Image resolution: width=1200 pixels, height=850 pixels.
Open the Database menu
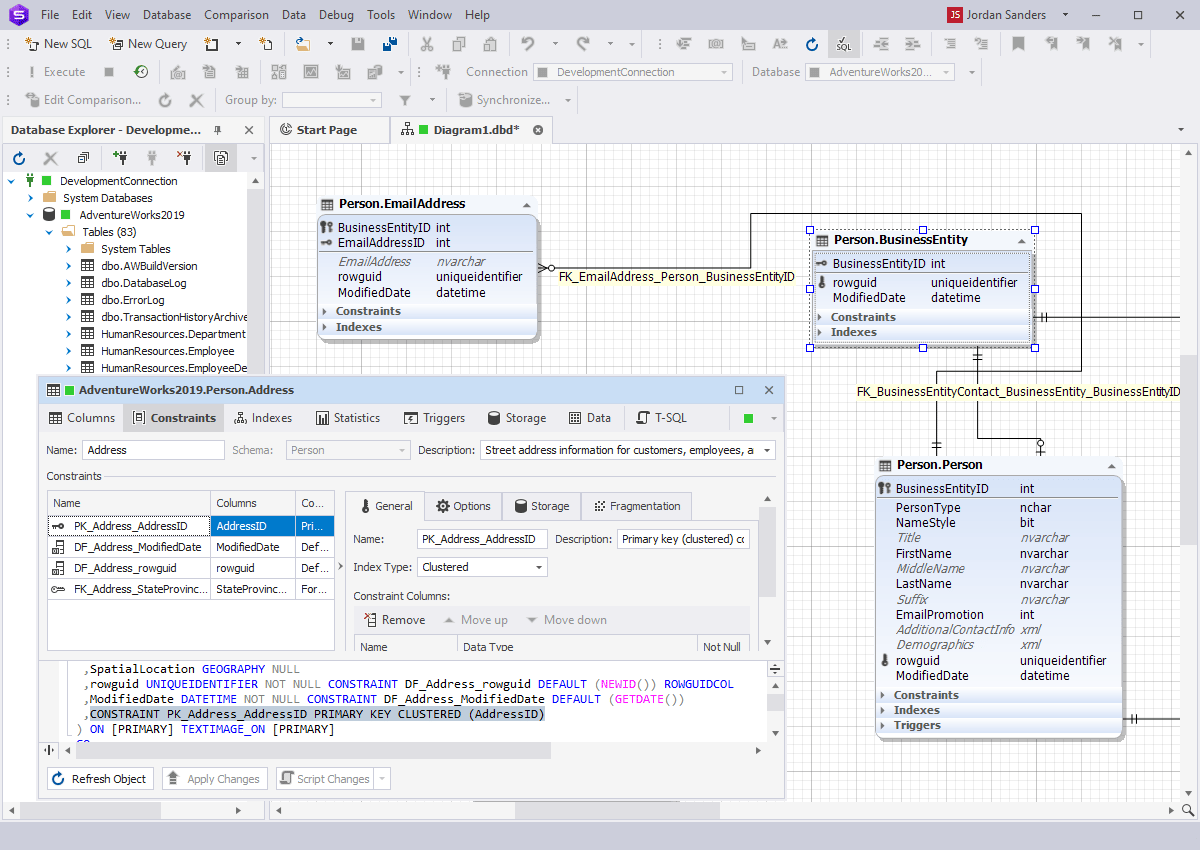[x=167, y=15]
